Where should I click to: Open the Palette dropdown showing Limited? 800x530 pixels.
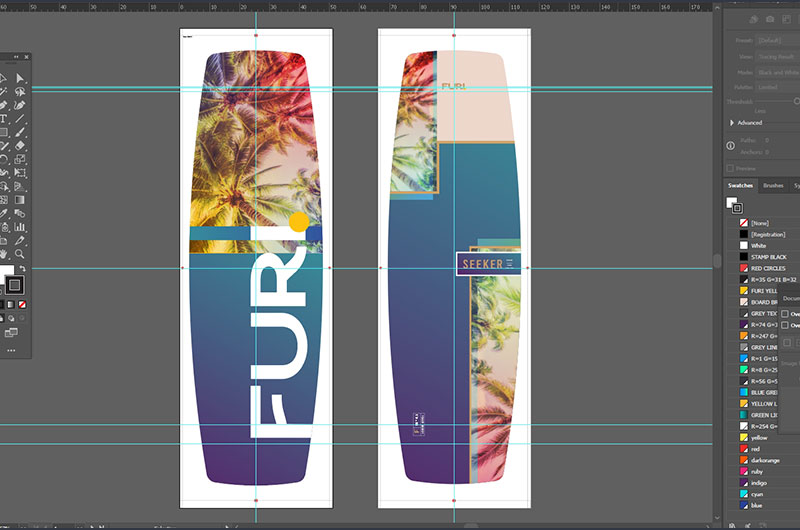coord(778,87)
